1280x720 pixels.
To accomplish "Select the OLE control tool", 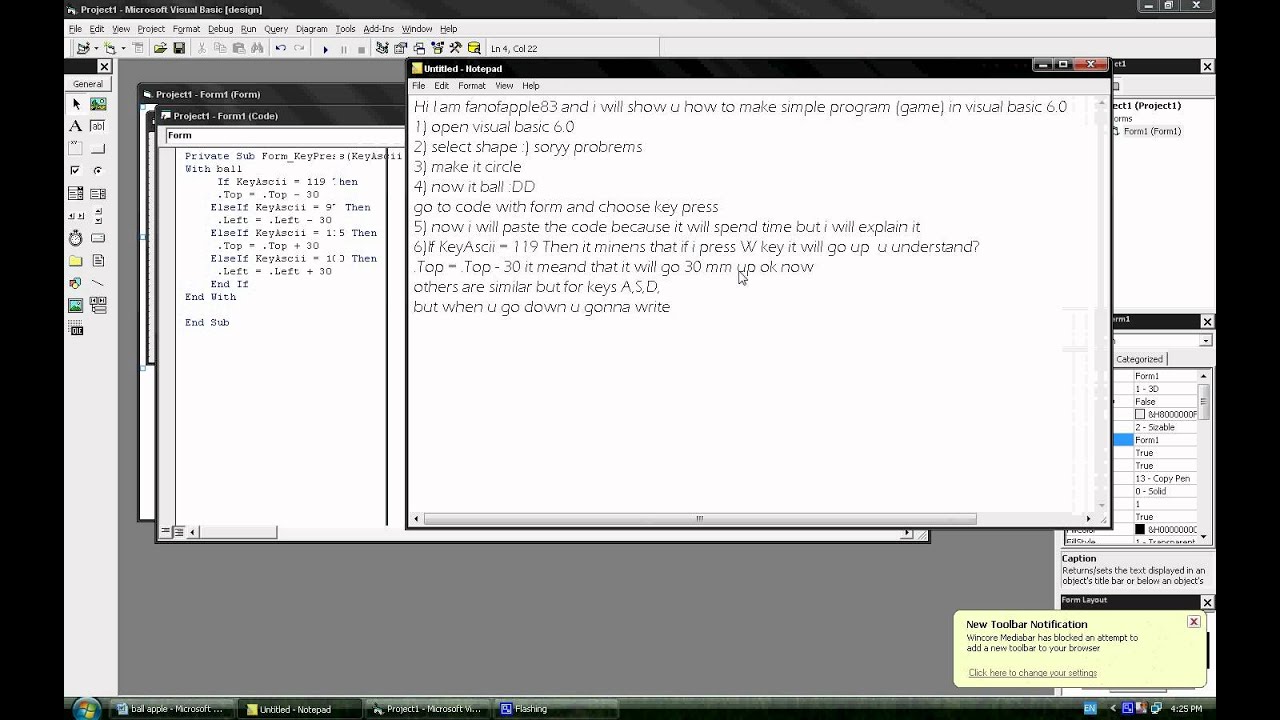I will coord(76,328).
